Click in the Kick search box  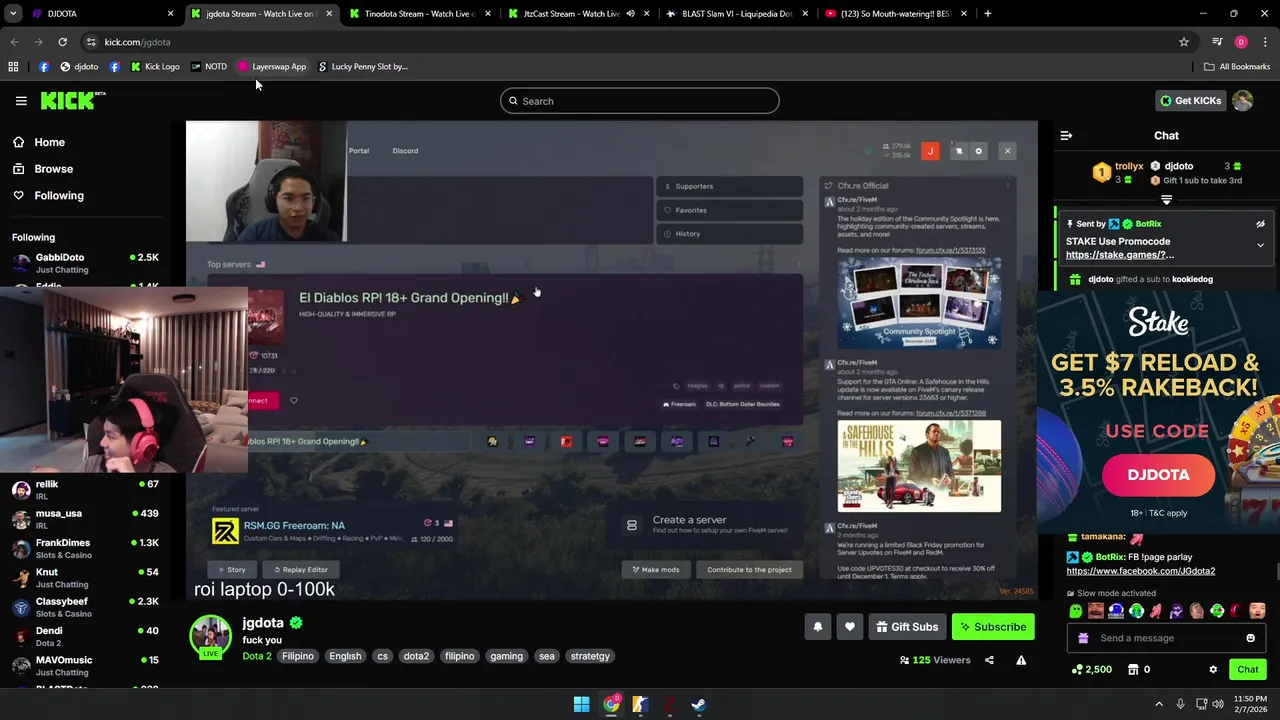pyautogui.click(x=640, y=101)
